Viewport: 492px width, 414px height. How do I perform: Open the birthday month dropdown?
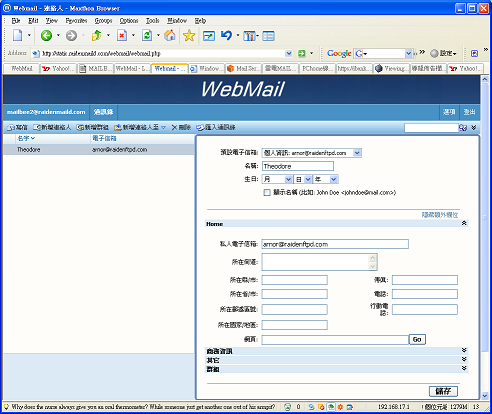277,179
